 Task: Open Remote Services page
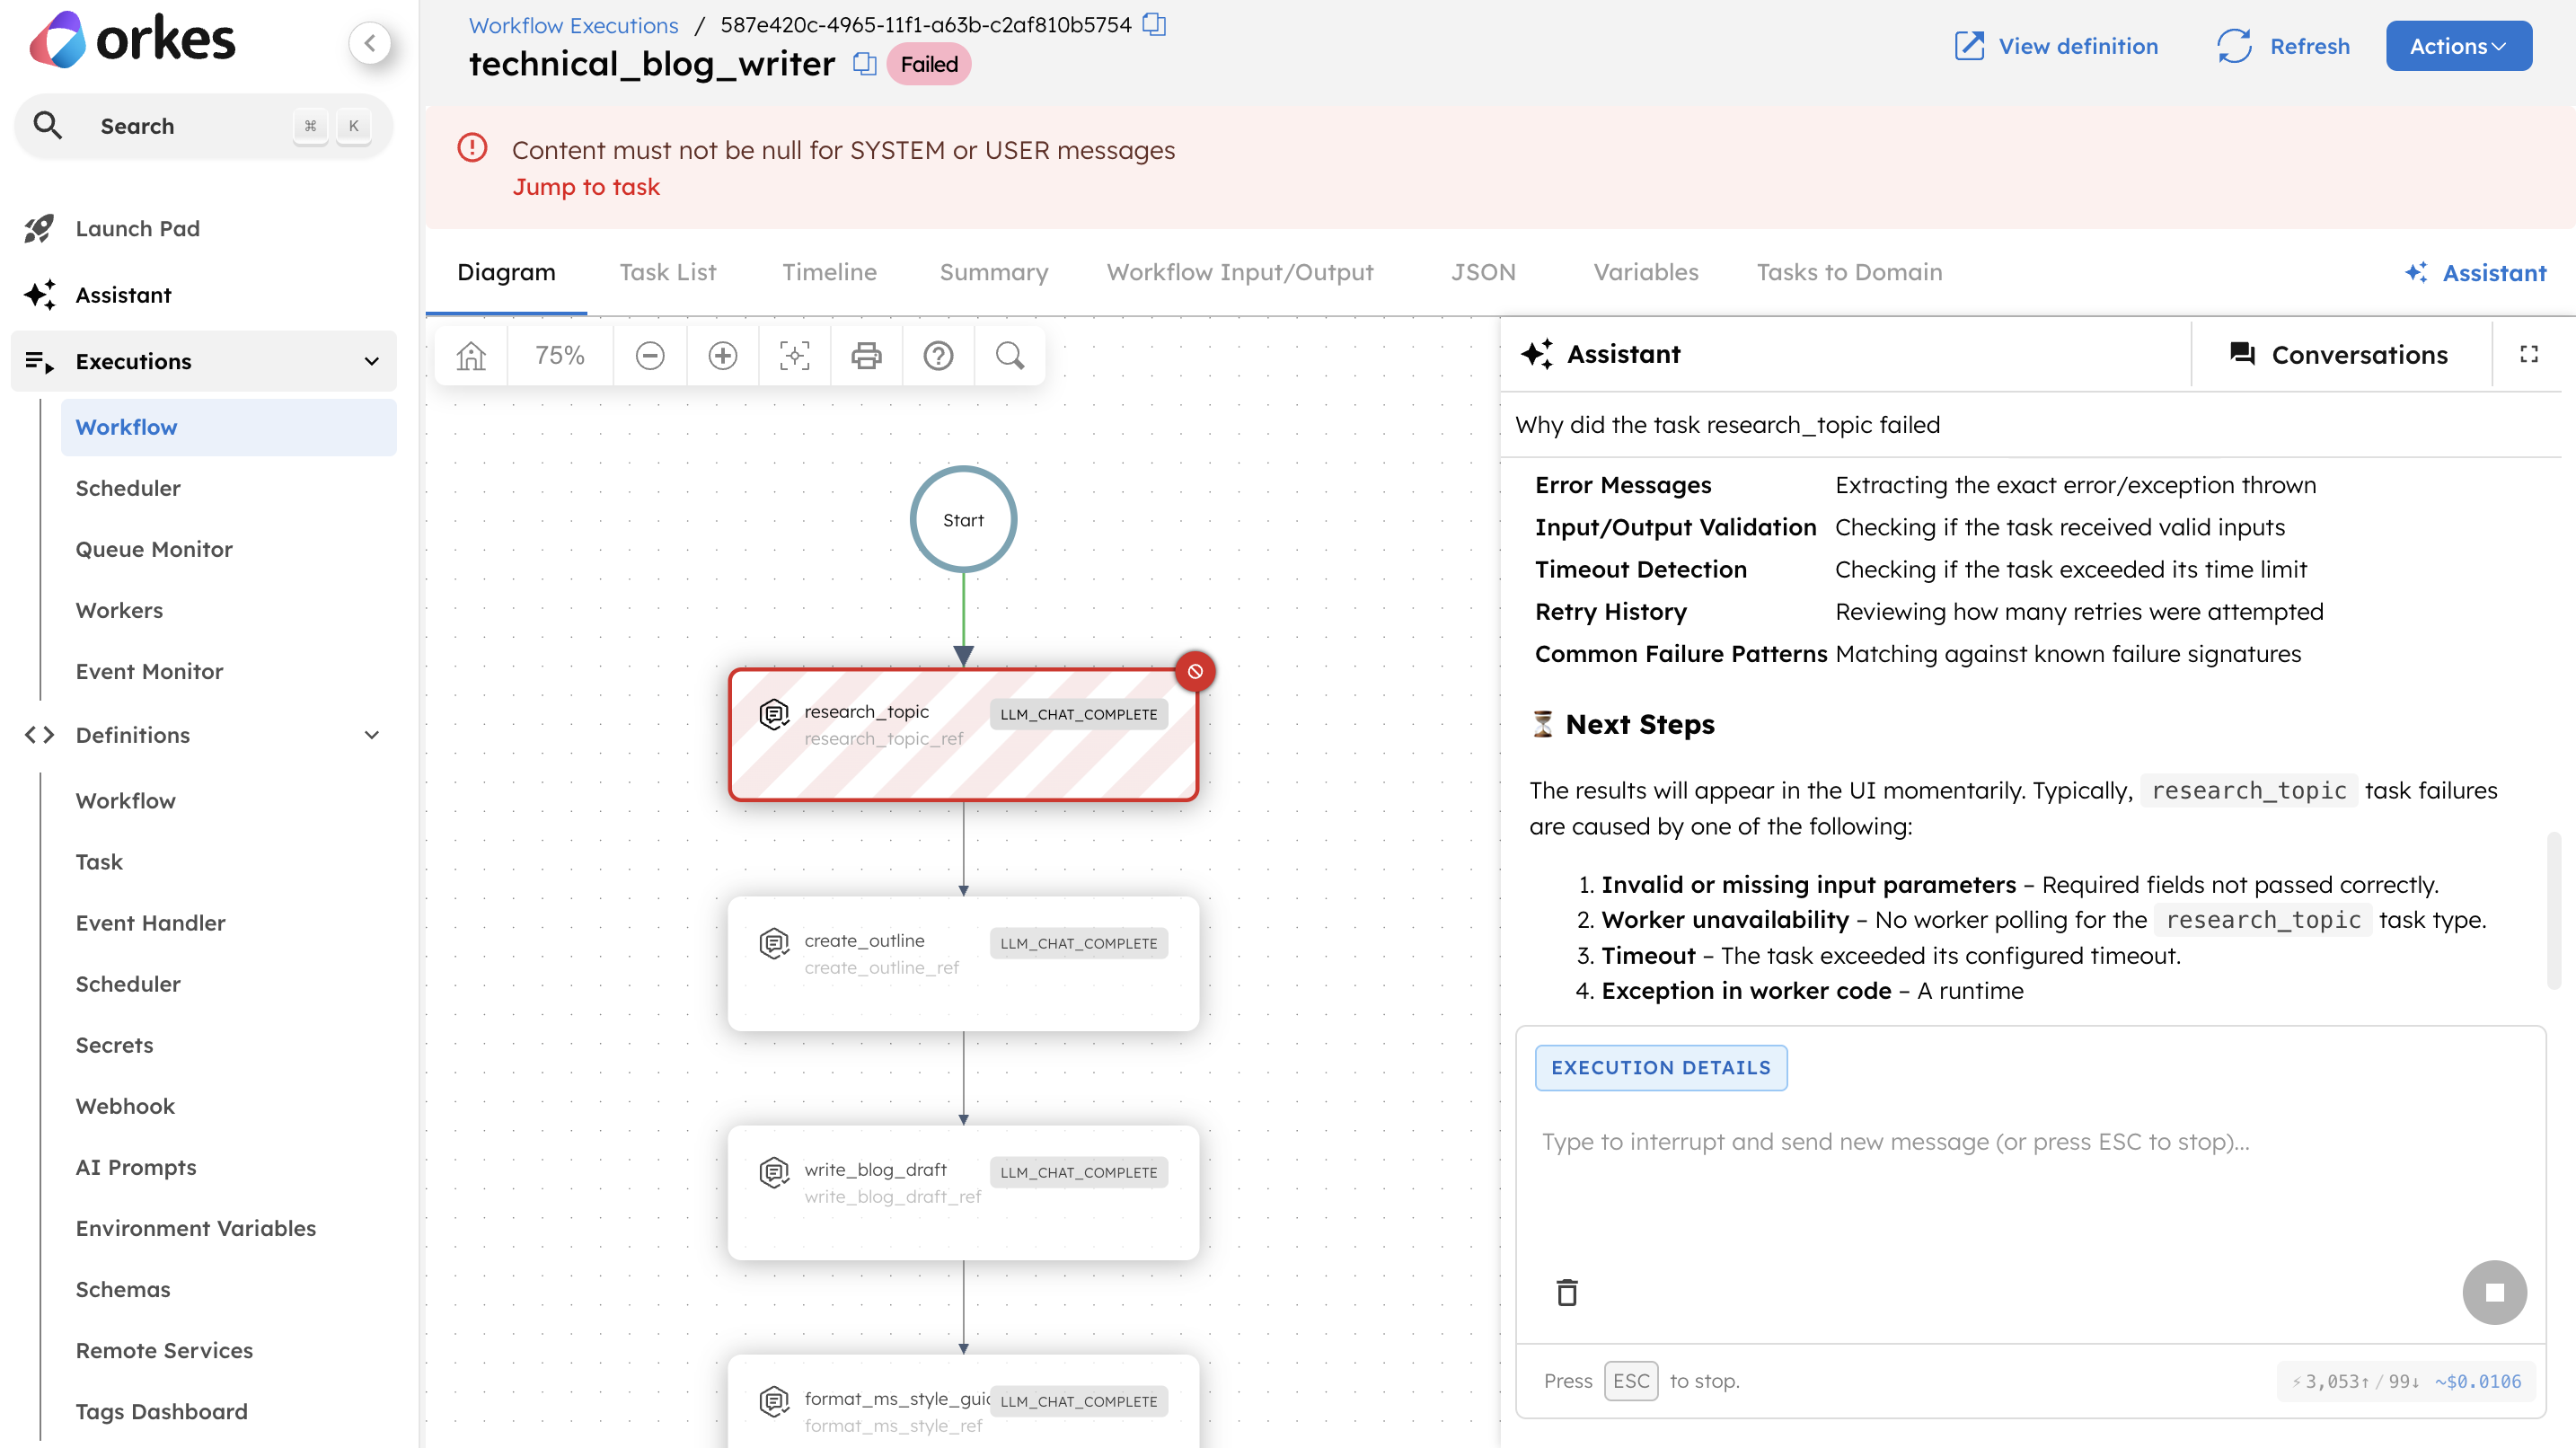click(x=164, y=1350)
